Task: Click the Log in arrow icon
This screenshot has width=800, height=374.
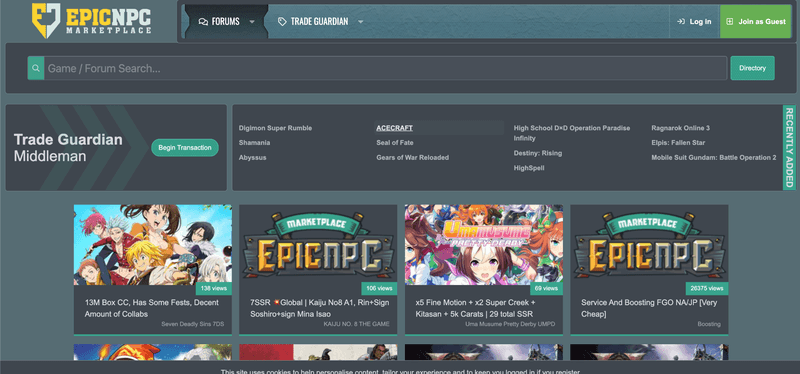Action: [681, 21]
